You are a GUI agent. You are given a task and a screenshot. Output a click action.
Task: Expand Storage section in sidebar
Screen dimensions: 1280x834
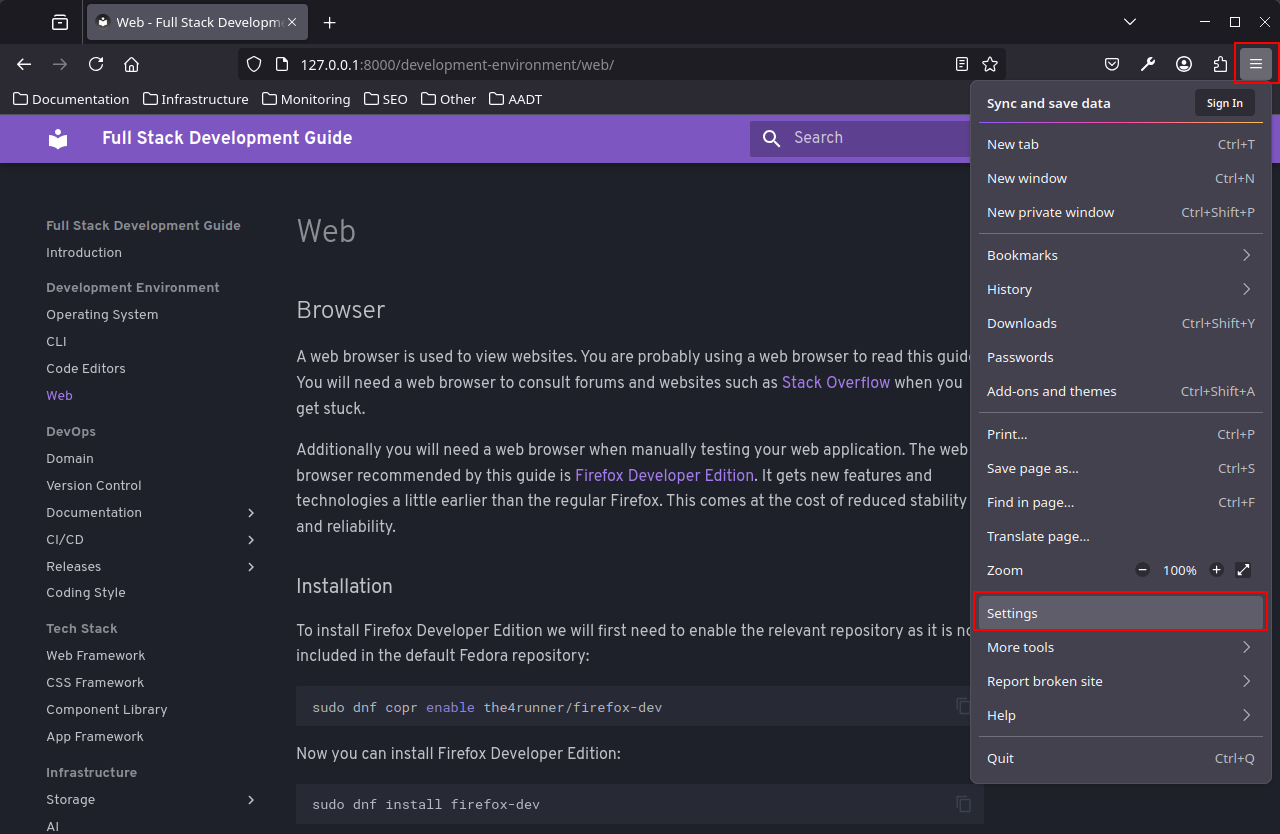251,799
